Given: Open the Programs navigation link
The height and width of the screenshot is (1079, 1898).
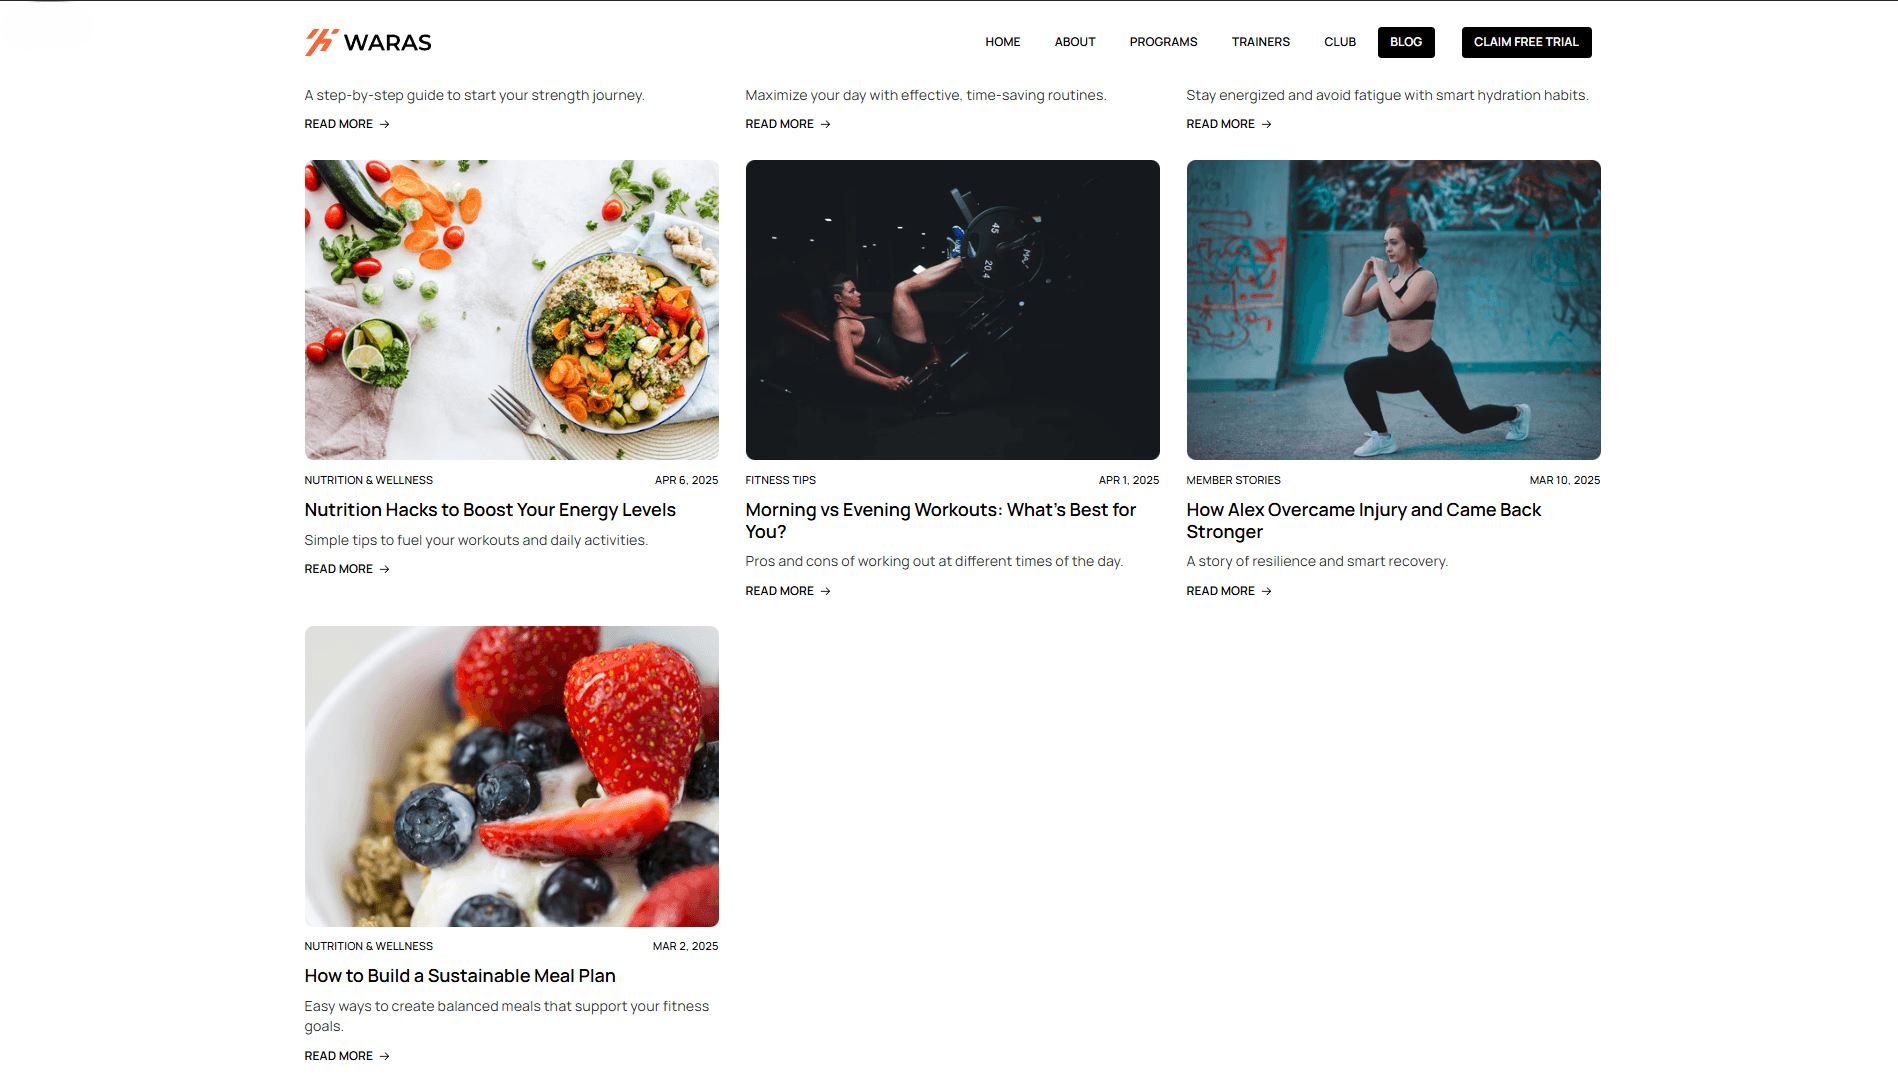Looking at the screenshot, I should click(x=1163, y=42).
